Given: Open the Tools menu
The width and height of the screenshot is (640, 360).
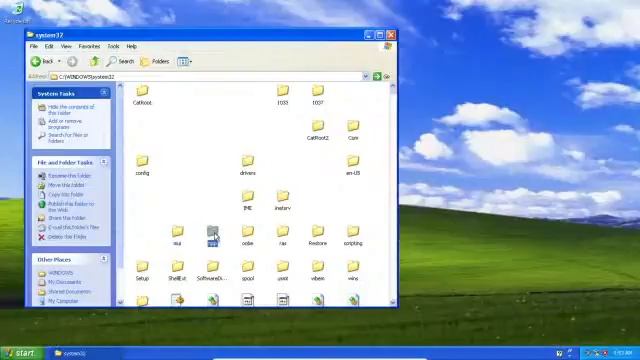Looking at the screenshot, I should click(x=113, y=46).
